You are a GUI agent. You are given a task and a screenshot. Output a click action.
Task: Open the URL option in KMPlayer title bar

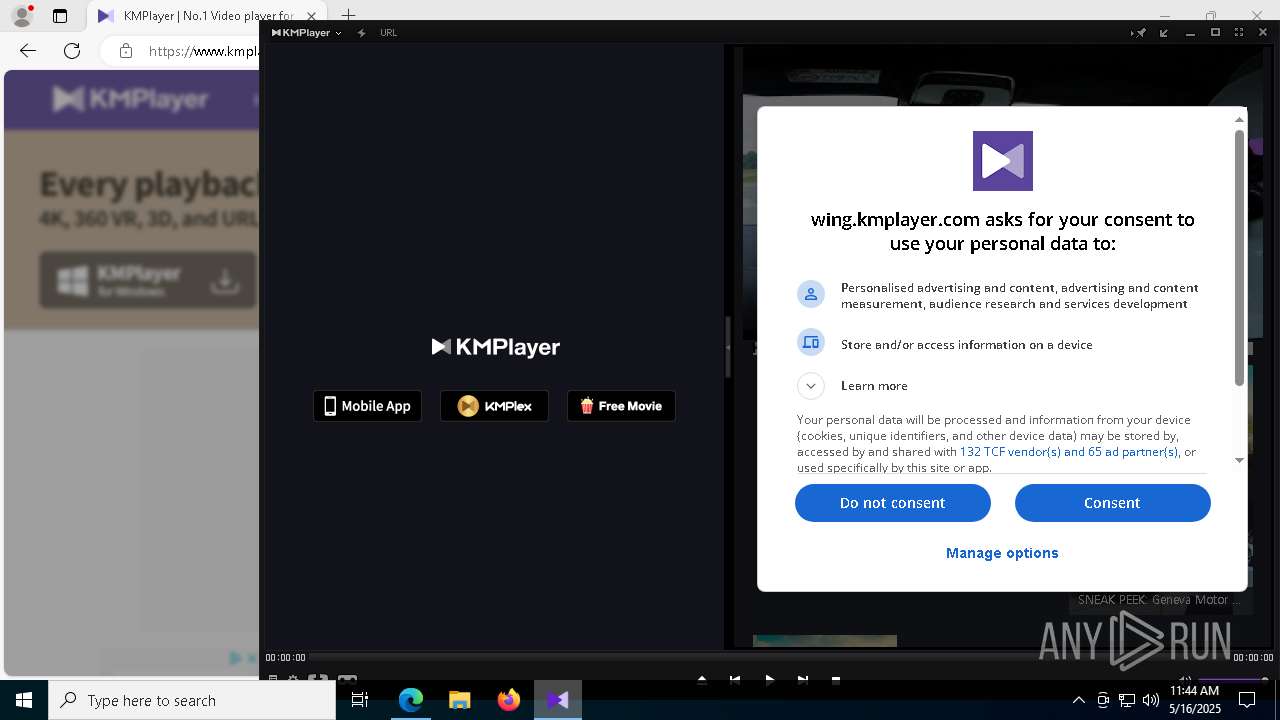click(x=388, y=33)
